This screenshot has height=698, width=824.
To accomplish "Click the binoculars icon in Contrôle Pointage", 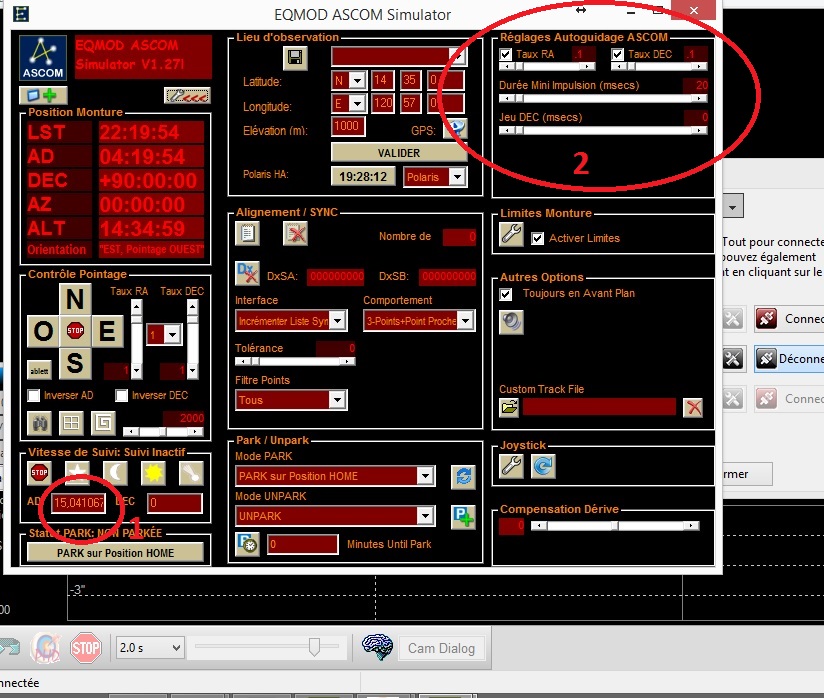I will (40, 423).
